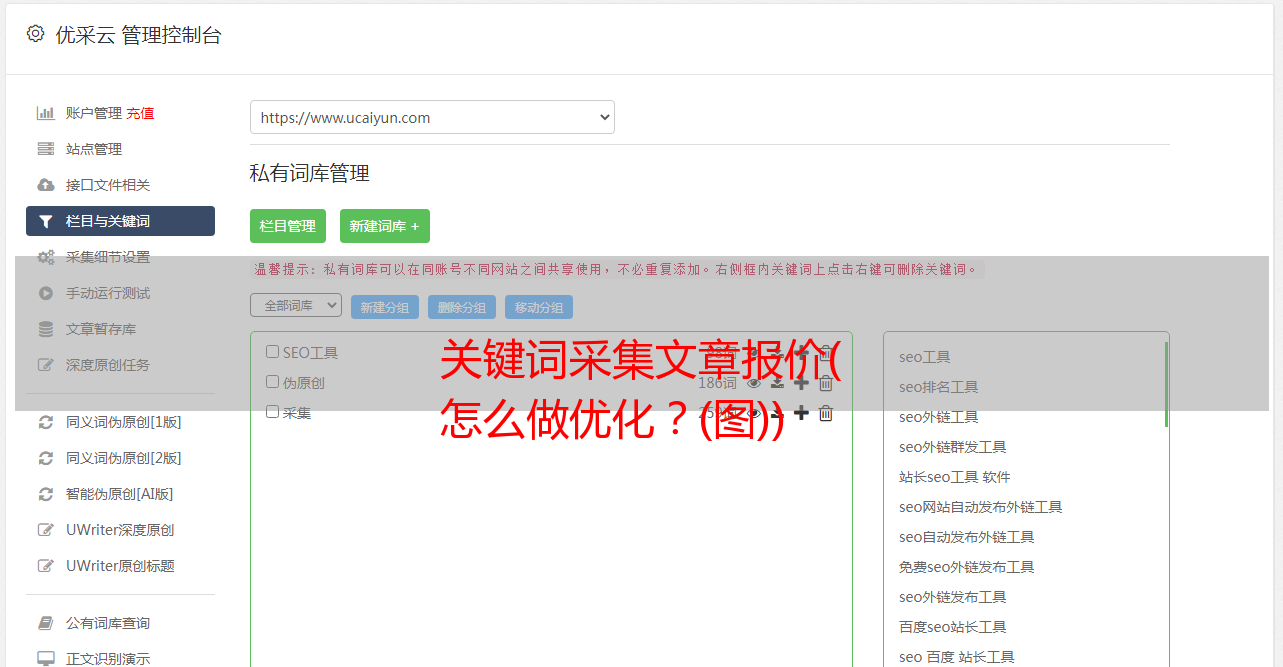Open the site URL dropdown
The height and width of the screenshot is (667, 1283).
432,117
